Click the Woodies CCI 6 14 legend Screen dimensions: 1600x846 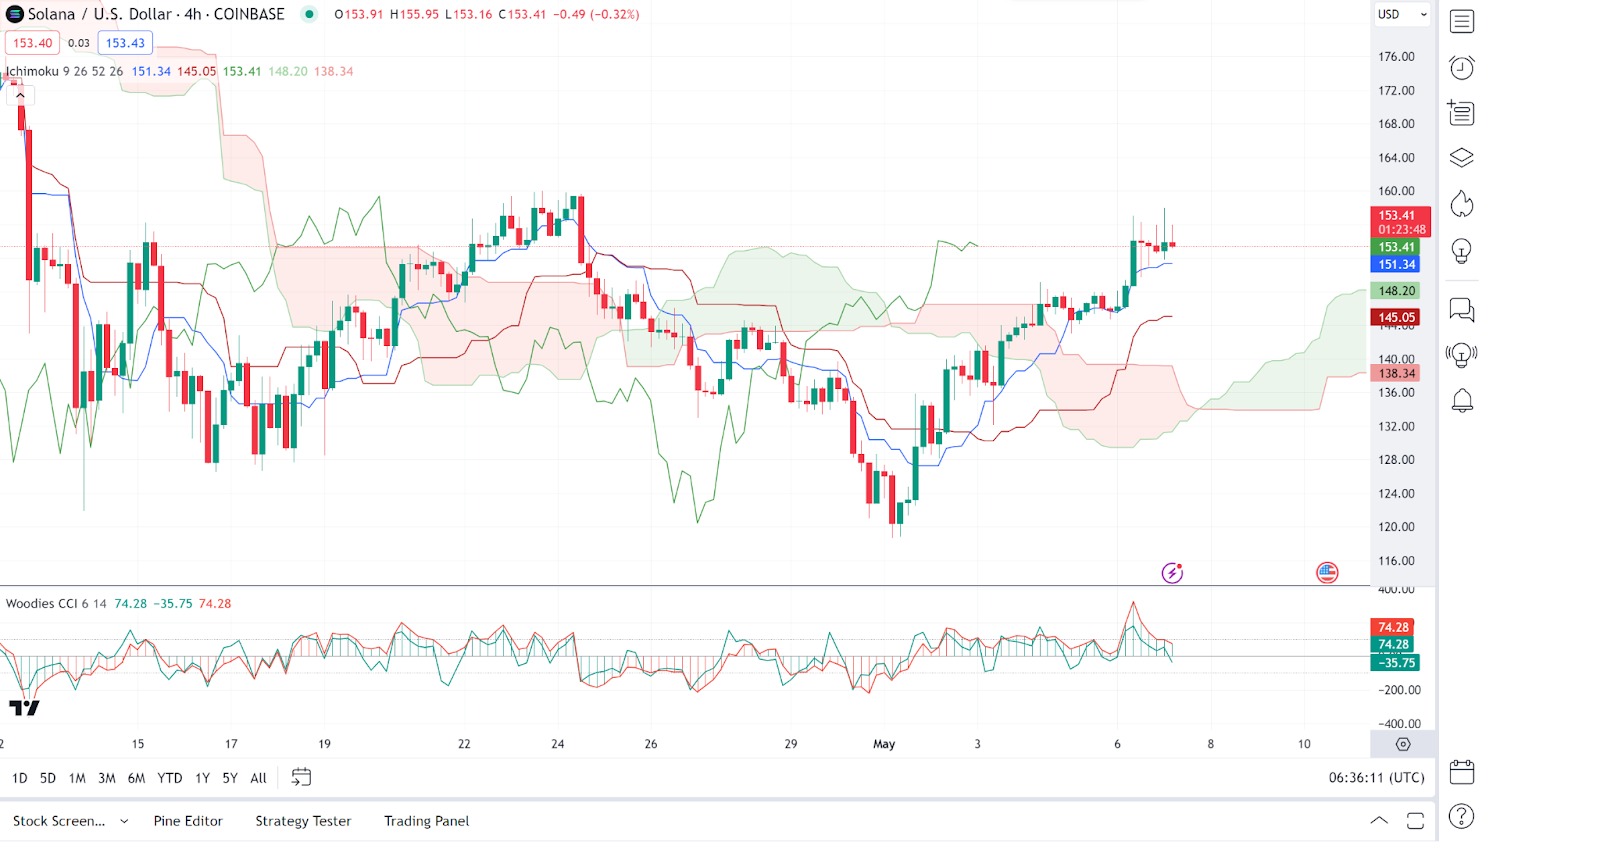pyautogui.click(x=56, y=603)
